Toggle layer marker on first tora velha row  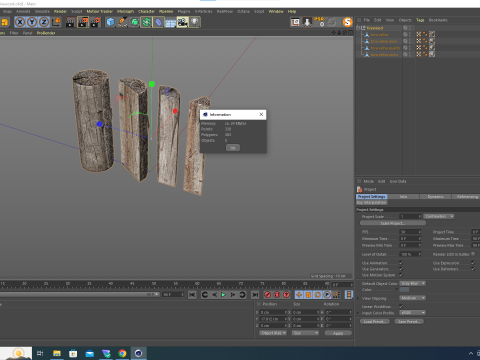[x=405, y=34]
